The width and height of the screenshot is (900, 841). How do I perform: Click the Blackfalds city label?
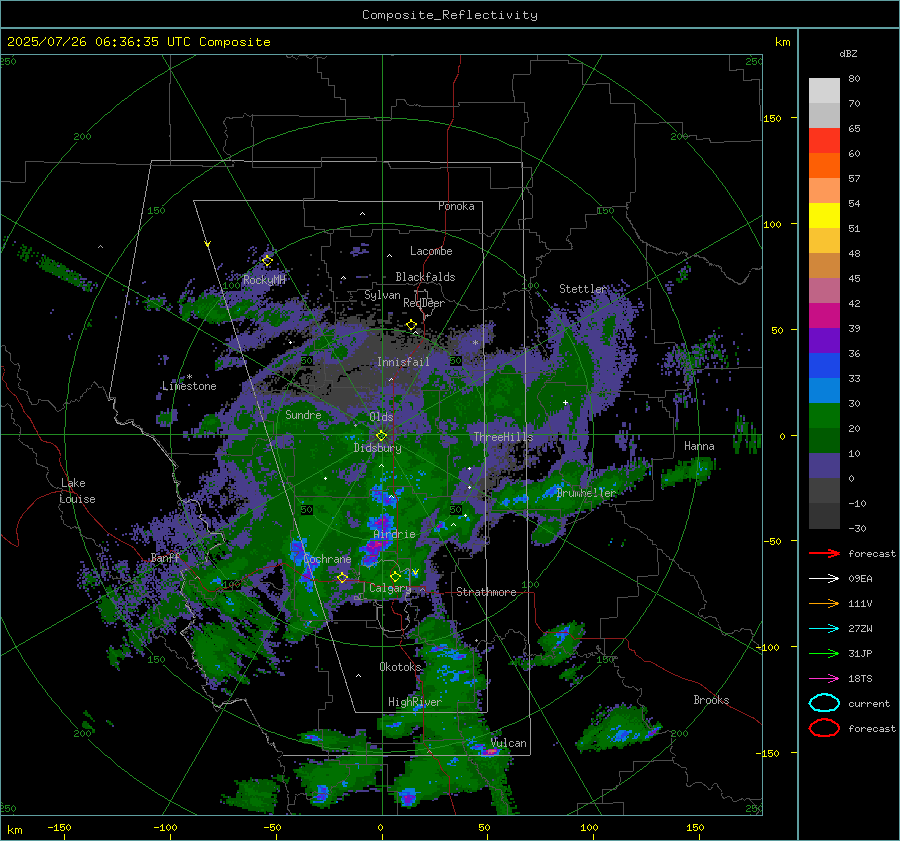pos(425,277)
